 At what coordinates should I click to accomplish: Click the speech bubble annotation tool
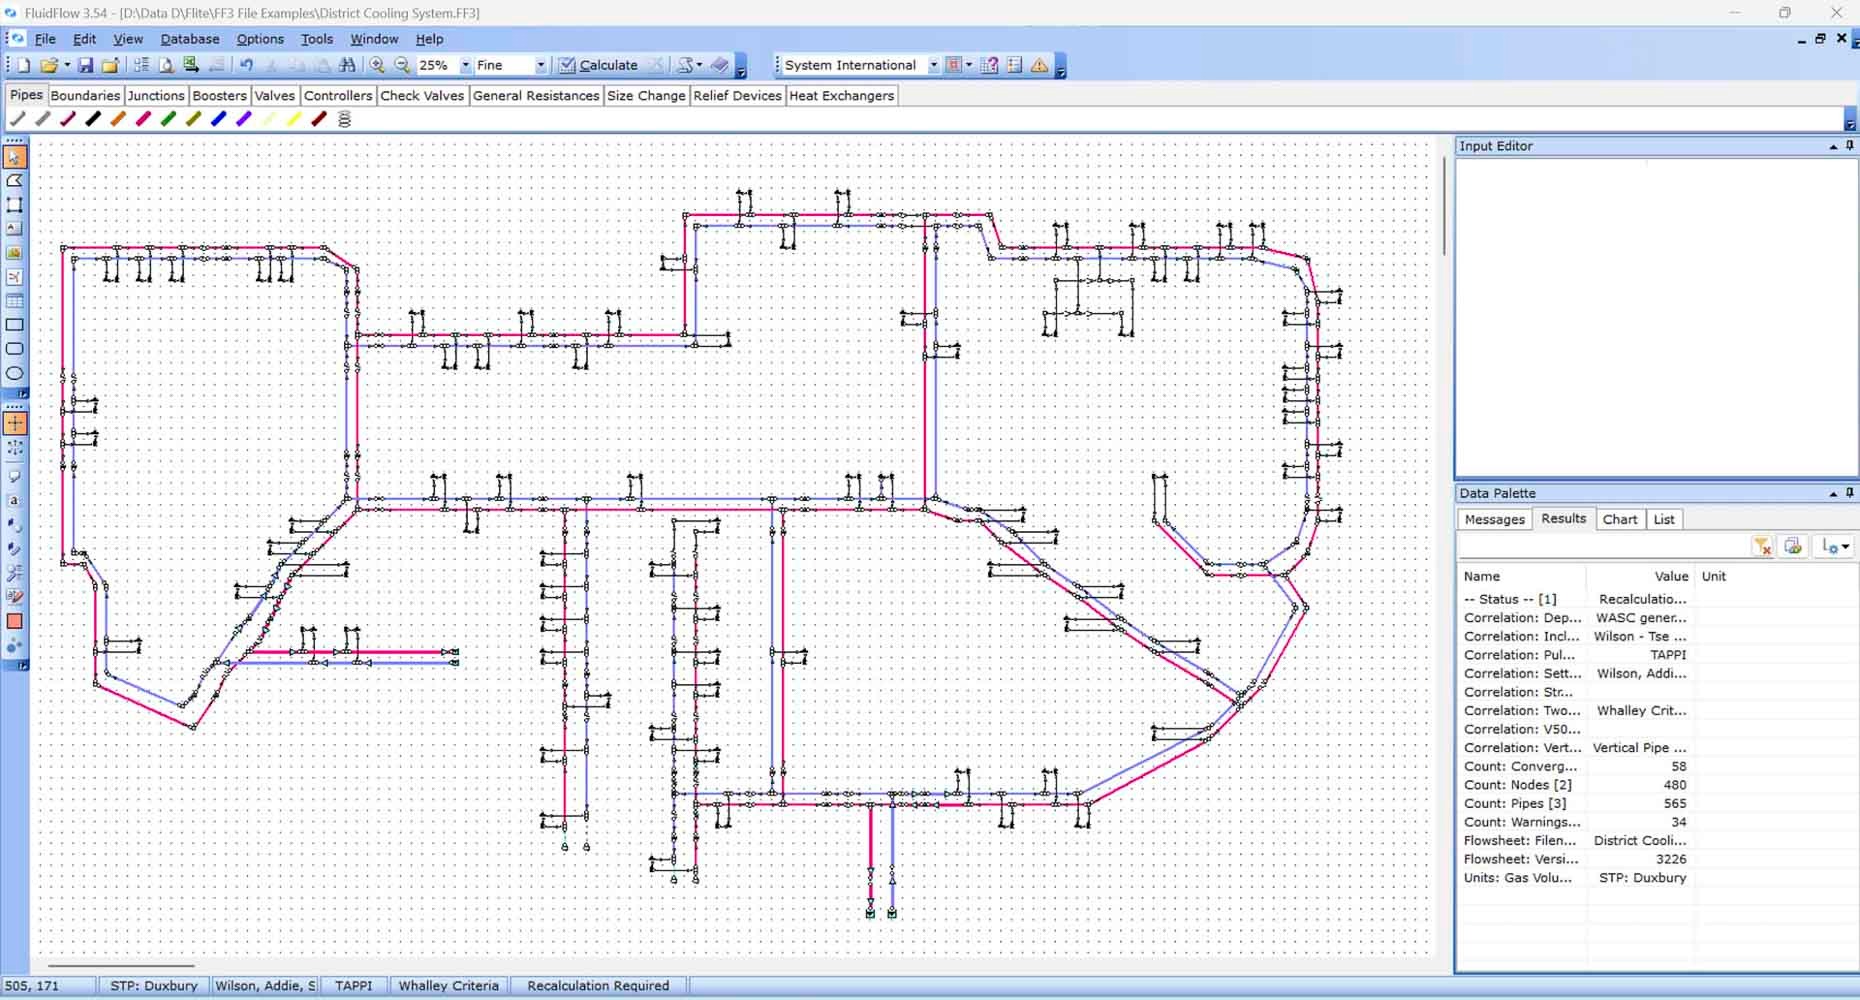[x=14, y=476]
